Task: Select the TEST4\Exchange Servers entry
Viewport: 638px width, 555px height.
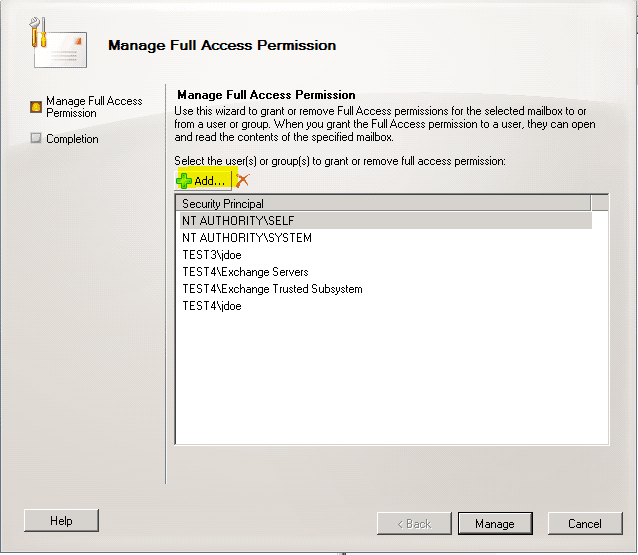Action: (245, 272)
